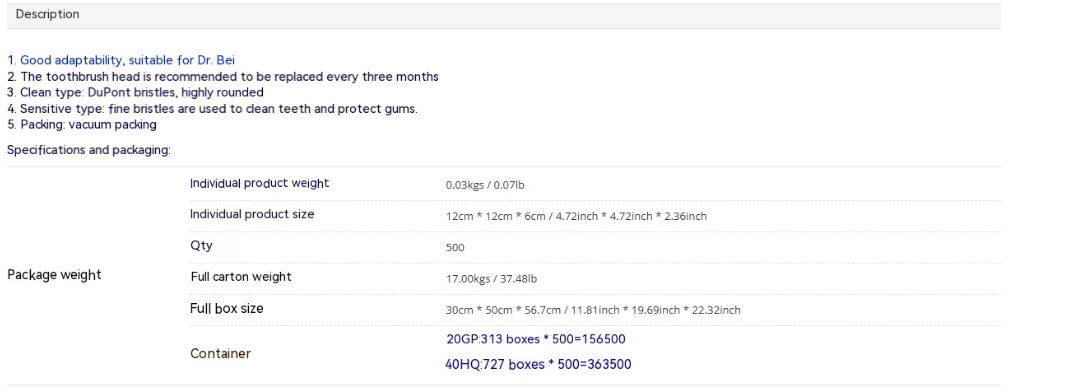Click the 'Sensitive type: fine bristles' line
Viewport: 1067px width, 388px height.
(212, 108)
